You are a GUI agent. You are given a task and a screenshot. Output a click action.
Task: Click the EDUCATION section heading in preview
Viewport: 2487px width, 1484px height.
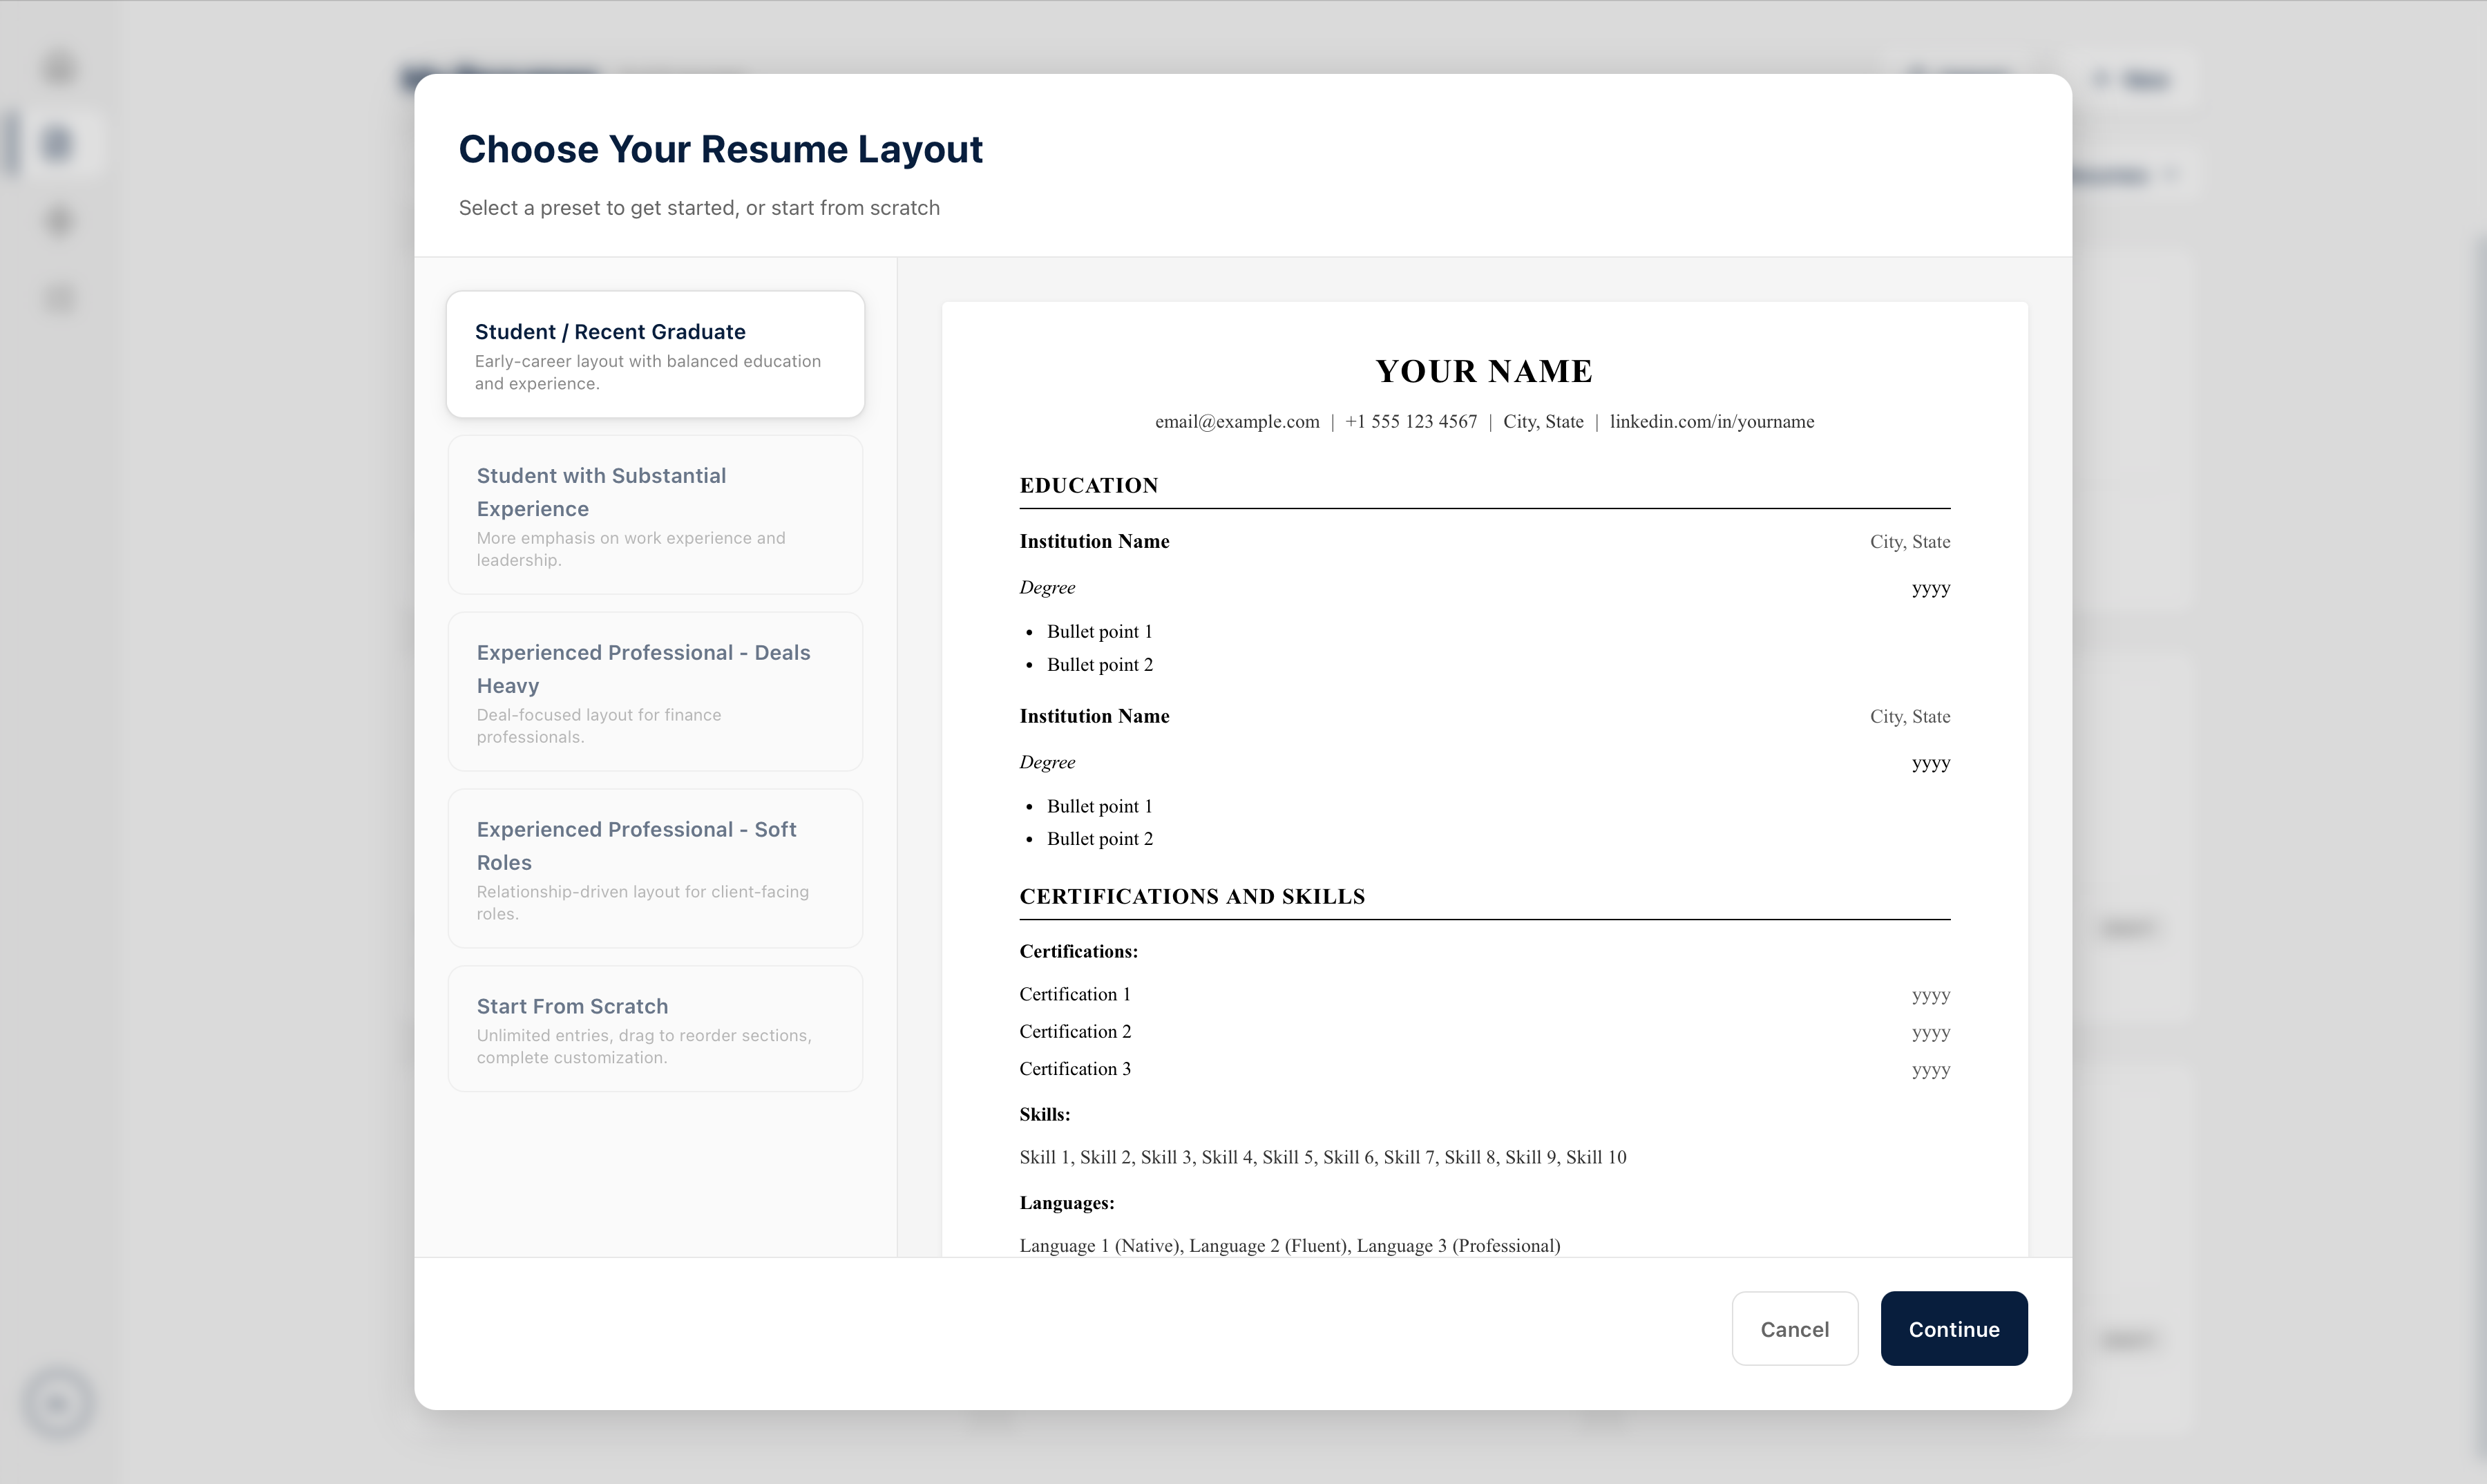pos(1088,486)
